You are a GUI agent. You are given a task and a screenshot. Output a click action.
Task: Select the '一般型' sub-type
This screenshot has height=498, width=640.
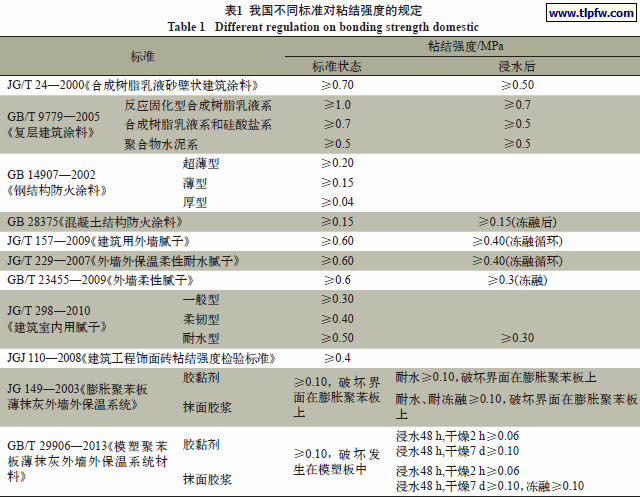tap(201, 300)
